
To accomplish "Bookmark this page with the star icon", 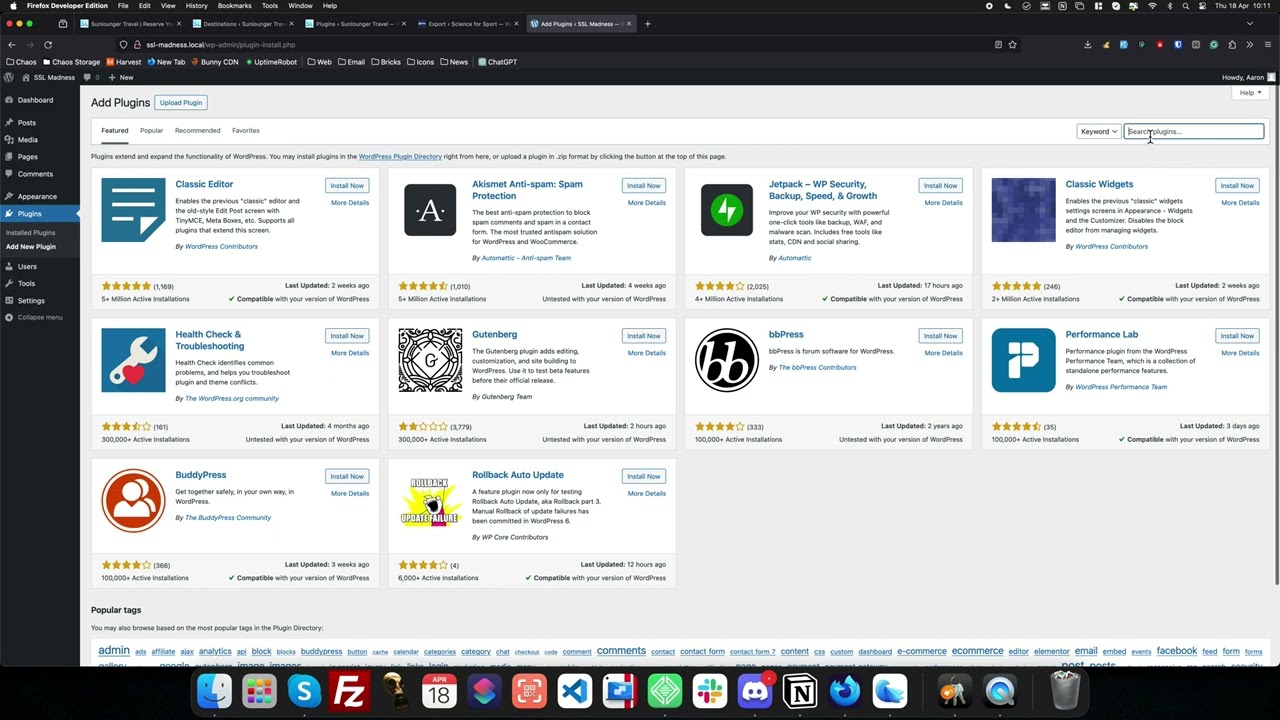I will tap(1012, 44).
